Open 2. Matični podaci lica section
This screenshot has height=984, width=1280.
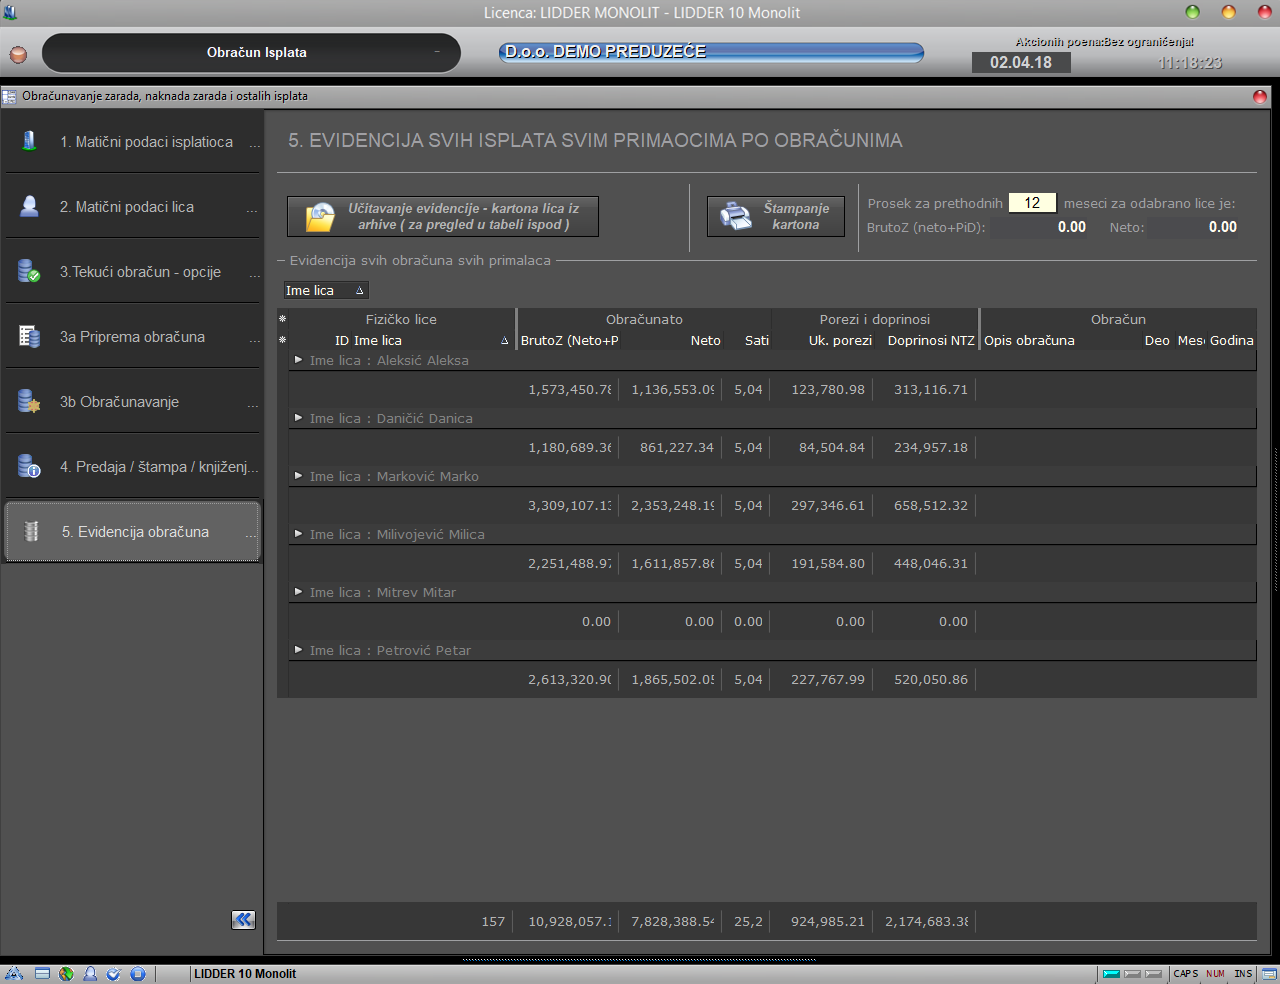[133, 206]
